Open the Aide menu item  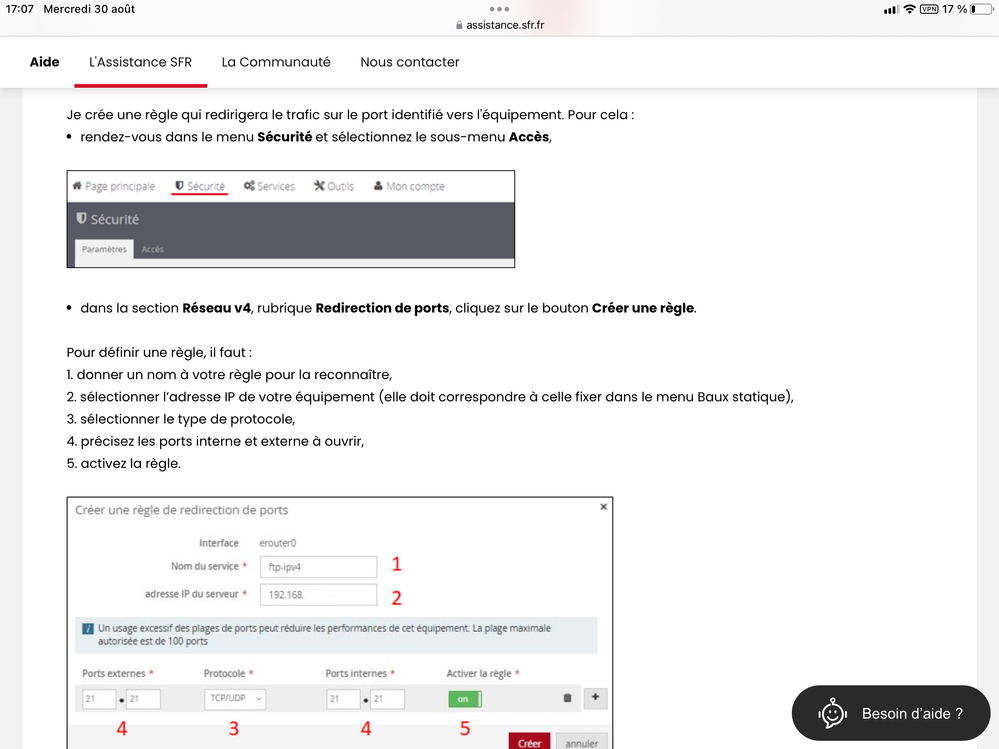(44, 62)
